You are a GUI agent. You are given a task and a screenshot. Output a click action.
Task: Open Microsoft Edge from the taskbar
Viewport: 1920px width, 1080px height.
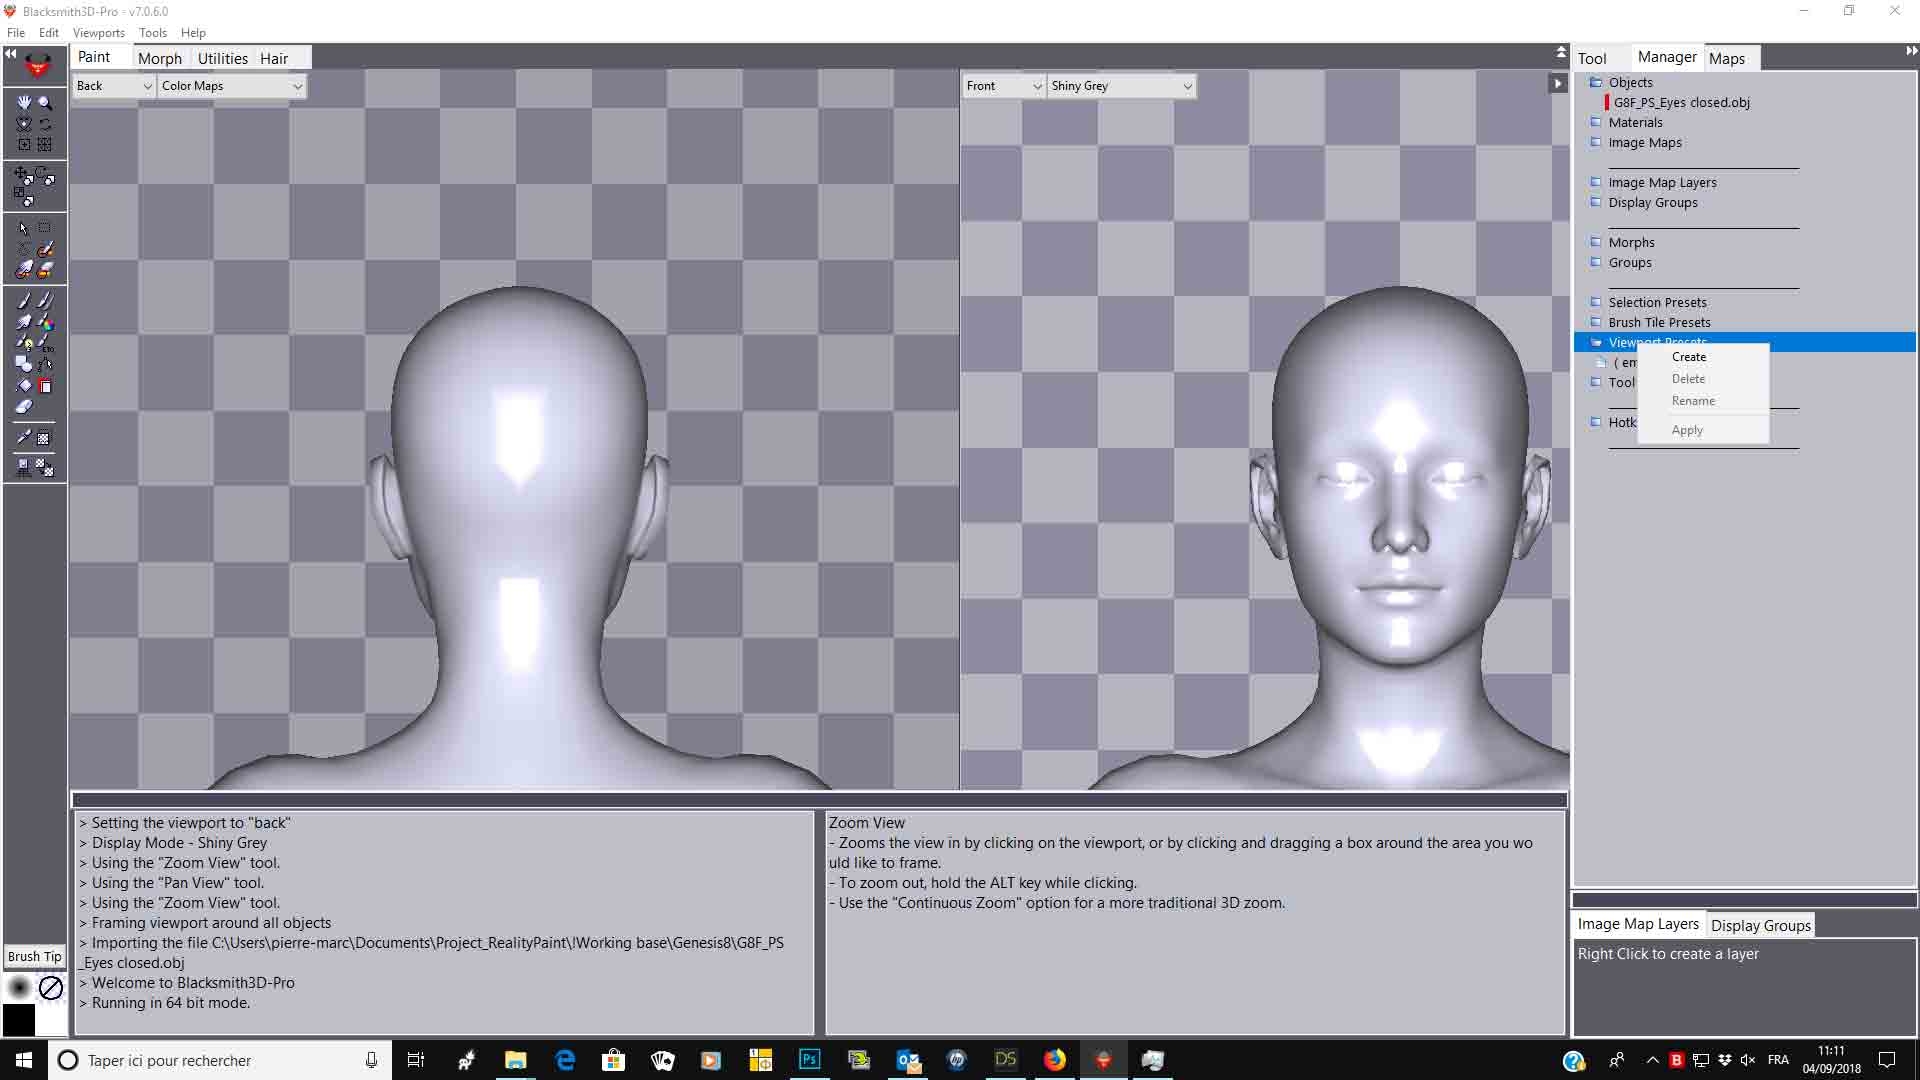coord(565,1060)
